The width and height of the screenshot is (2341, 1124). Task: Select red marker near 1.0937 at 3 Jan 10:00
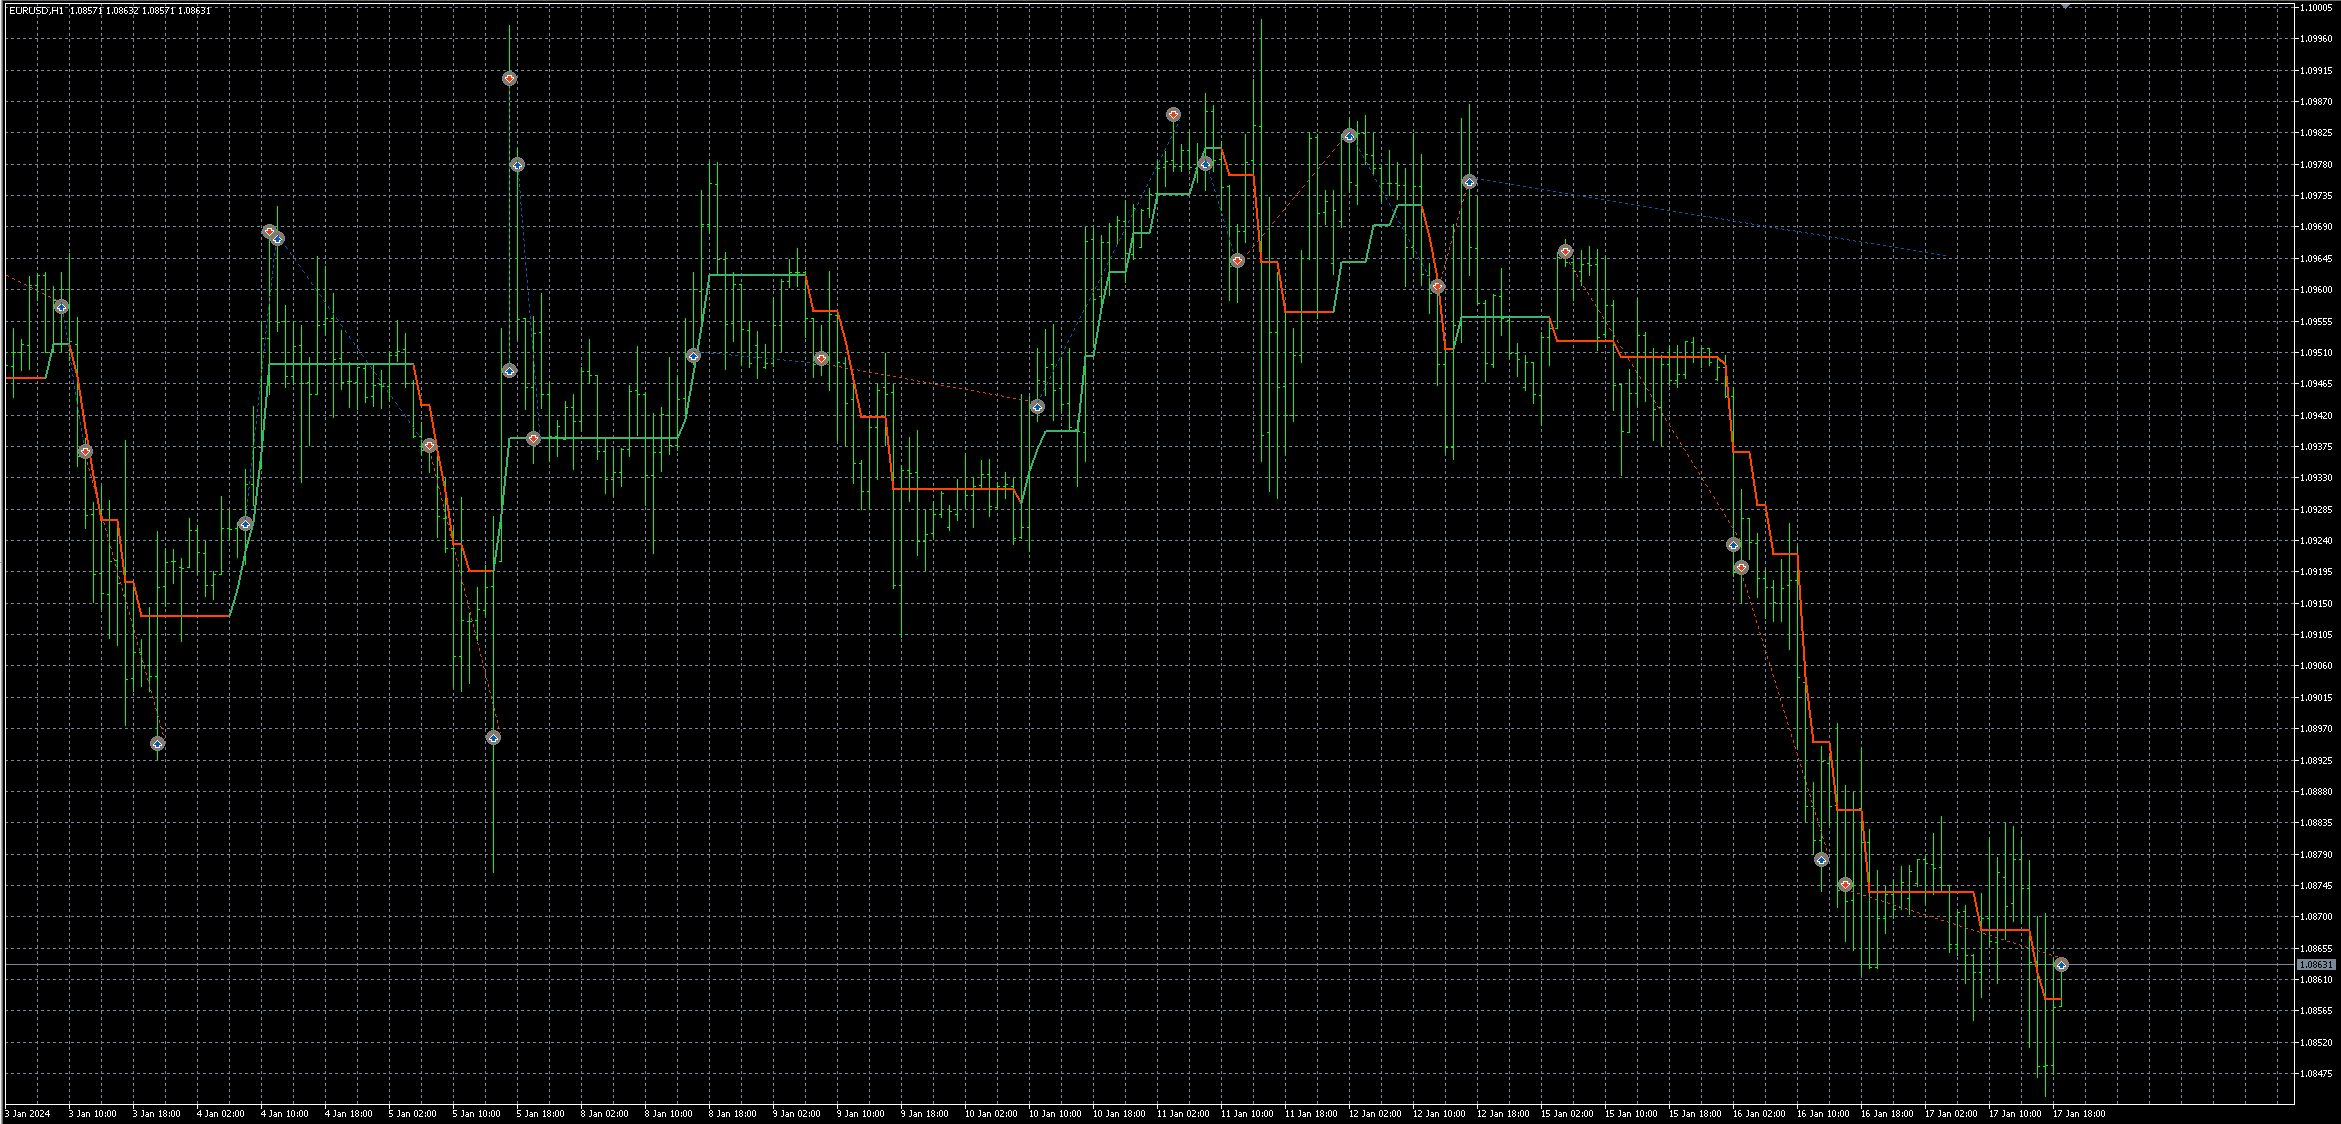85,452
